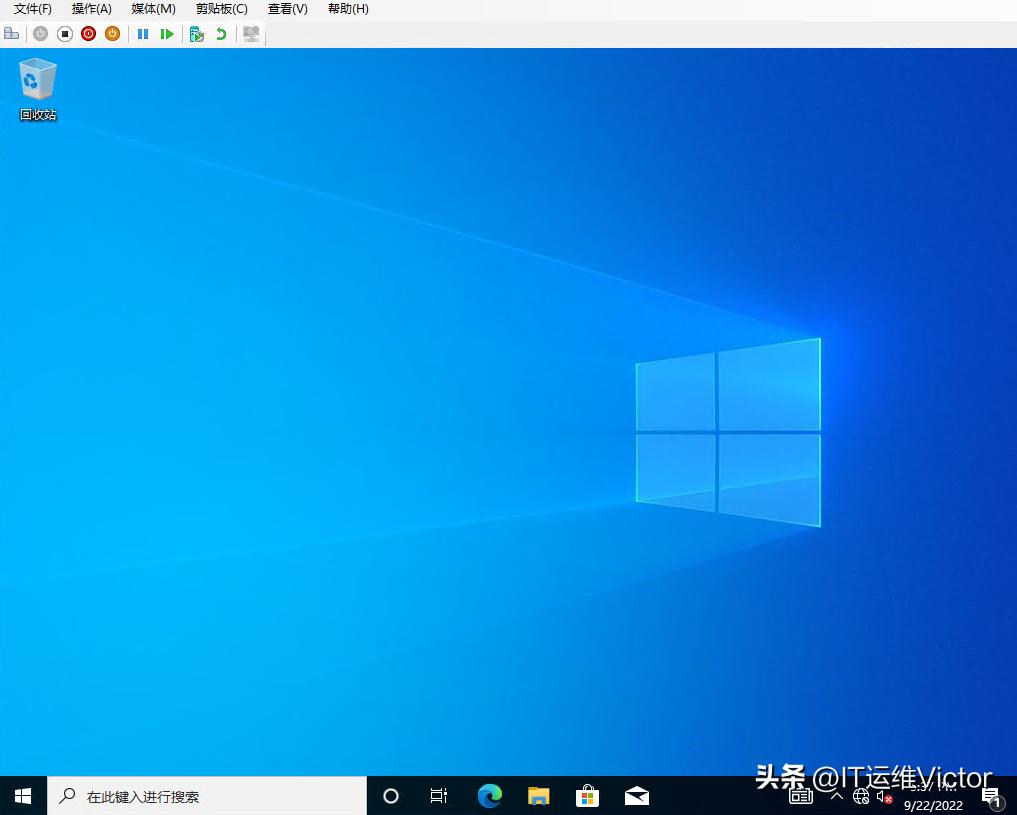Shut down the guest OS via orange power icon

tap(112, 33)
